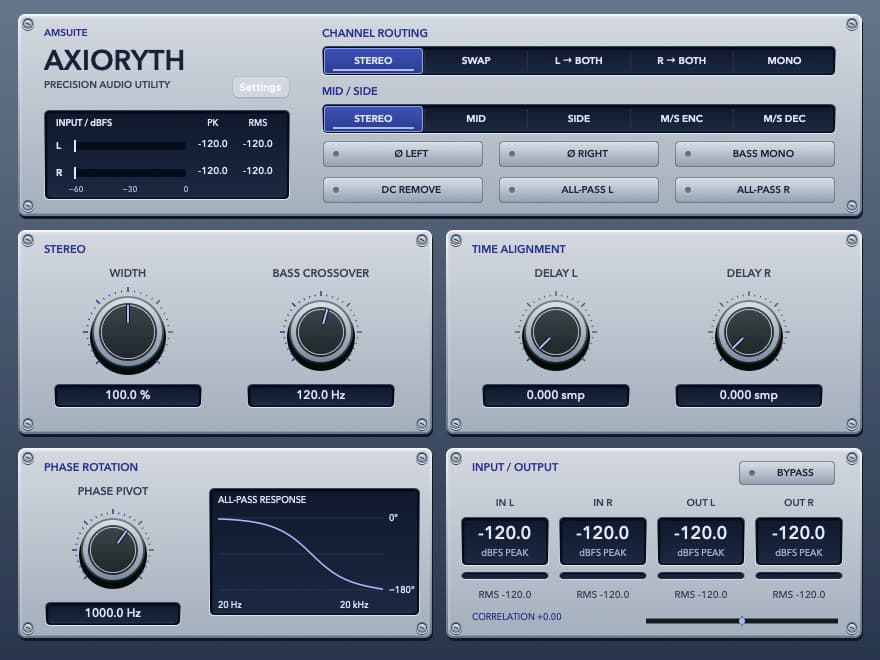Click the R input meter bar
This screenshot has width=880, height=660.
coord(130,173)
